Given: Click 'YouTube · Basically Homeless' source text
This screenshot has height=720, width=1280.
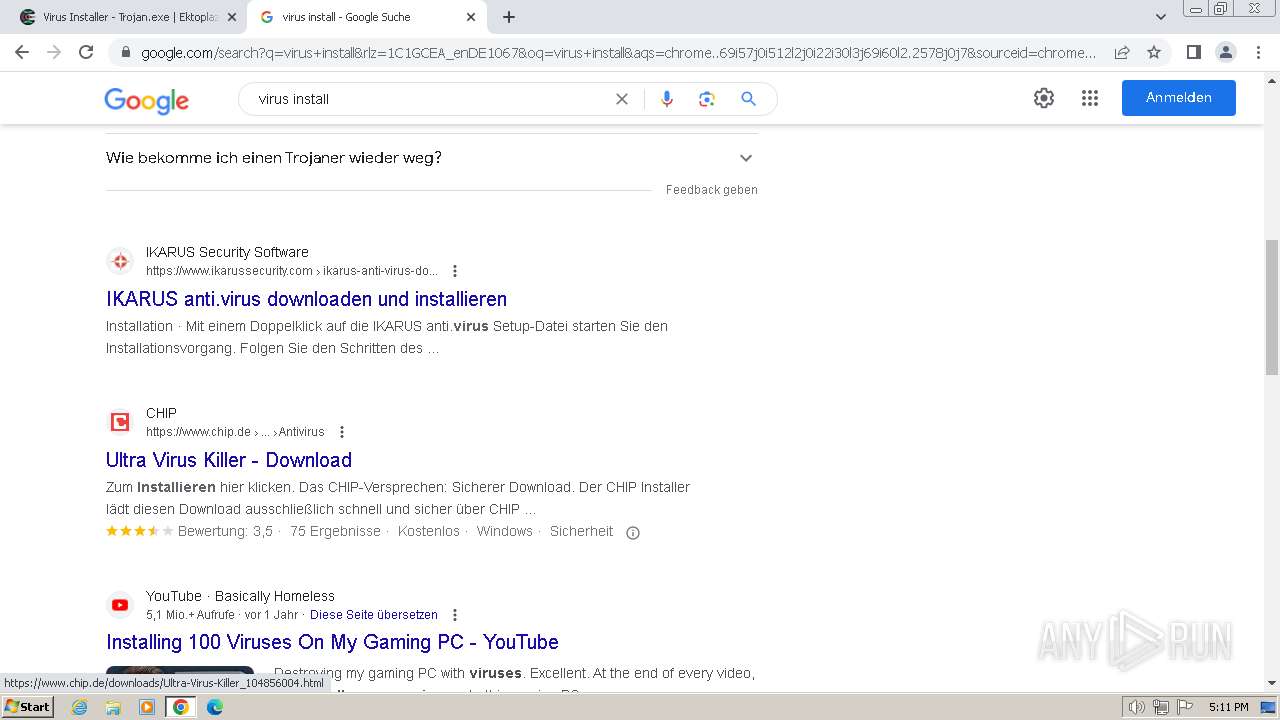Looking at the screenshot, I should click(240, 596).
